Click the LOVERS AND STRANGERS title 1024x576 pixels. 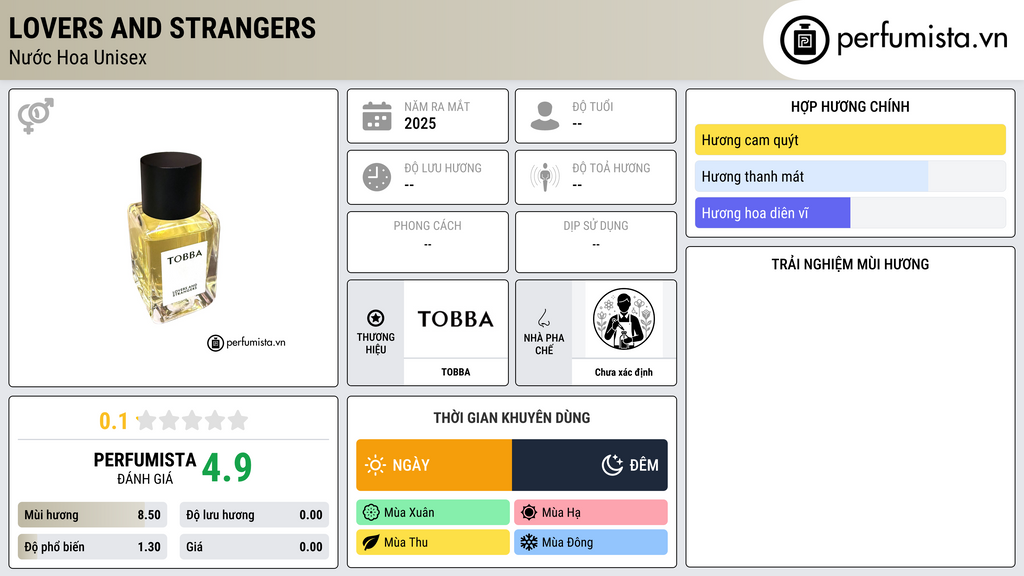tap(162, 28)
